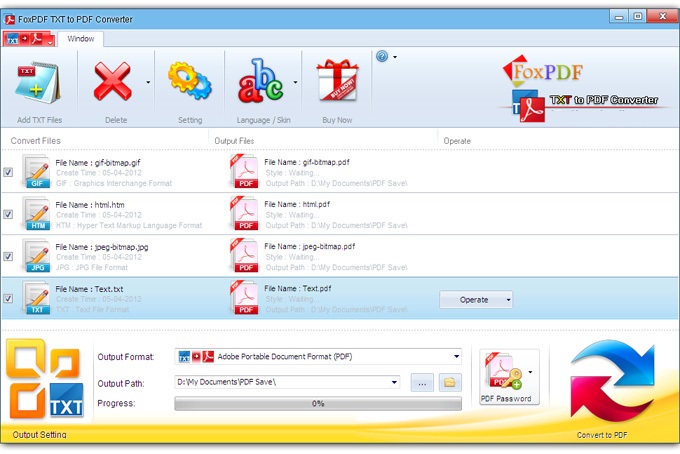The image size is (680, 454).
Task: Click the Convert to PDF label
Action: tap(602, 435)
